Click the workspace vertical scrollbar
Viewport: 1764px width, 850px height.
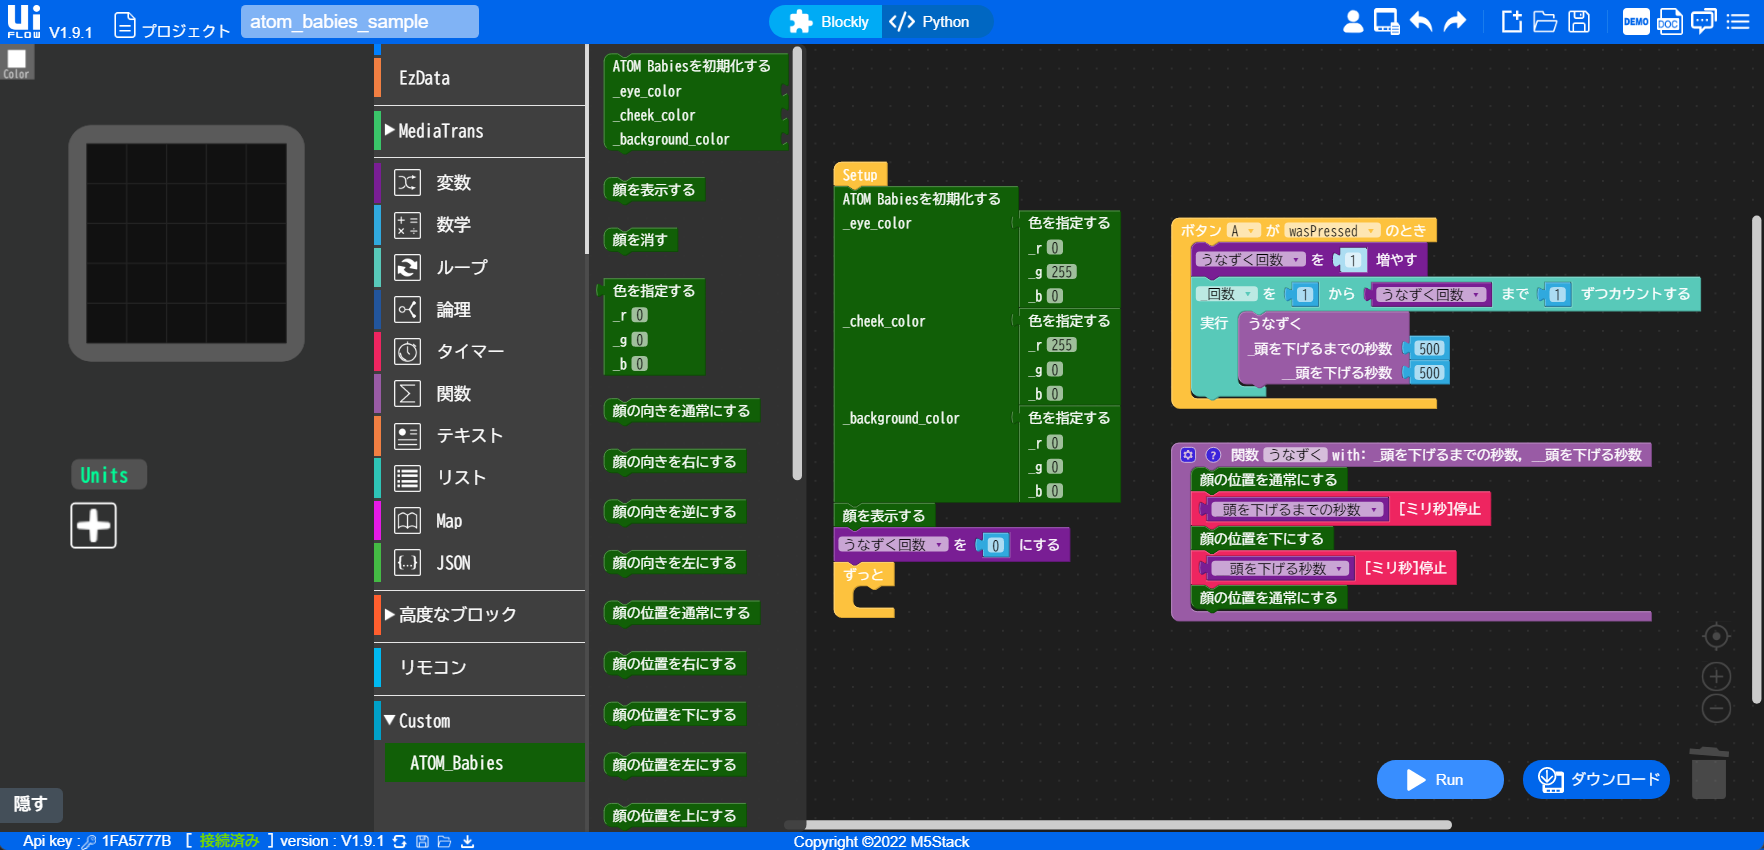coord(1756,460)
